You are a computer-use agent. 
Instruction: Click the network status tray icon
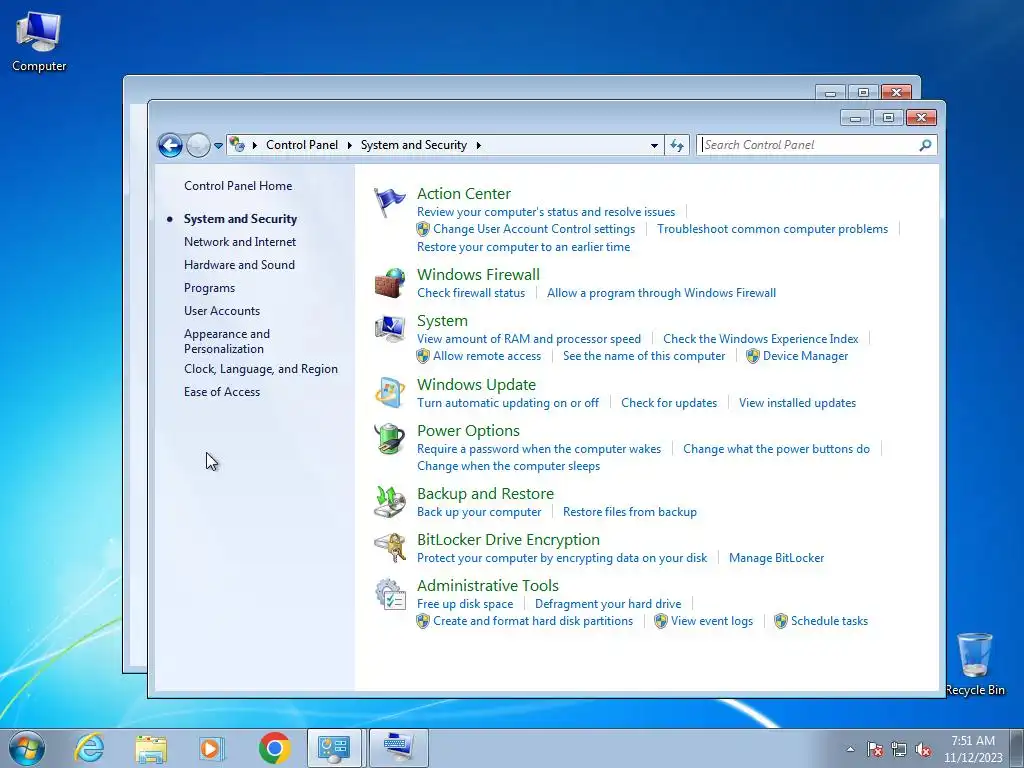point(899,749)
